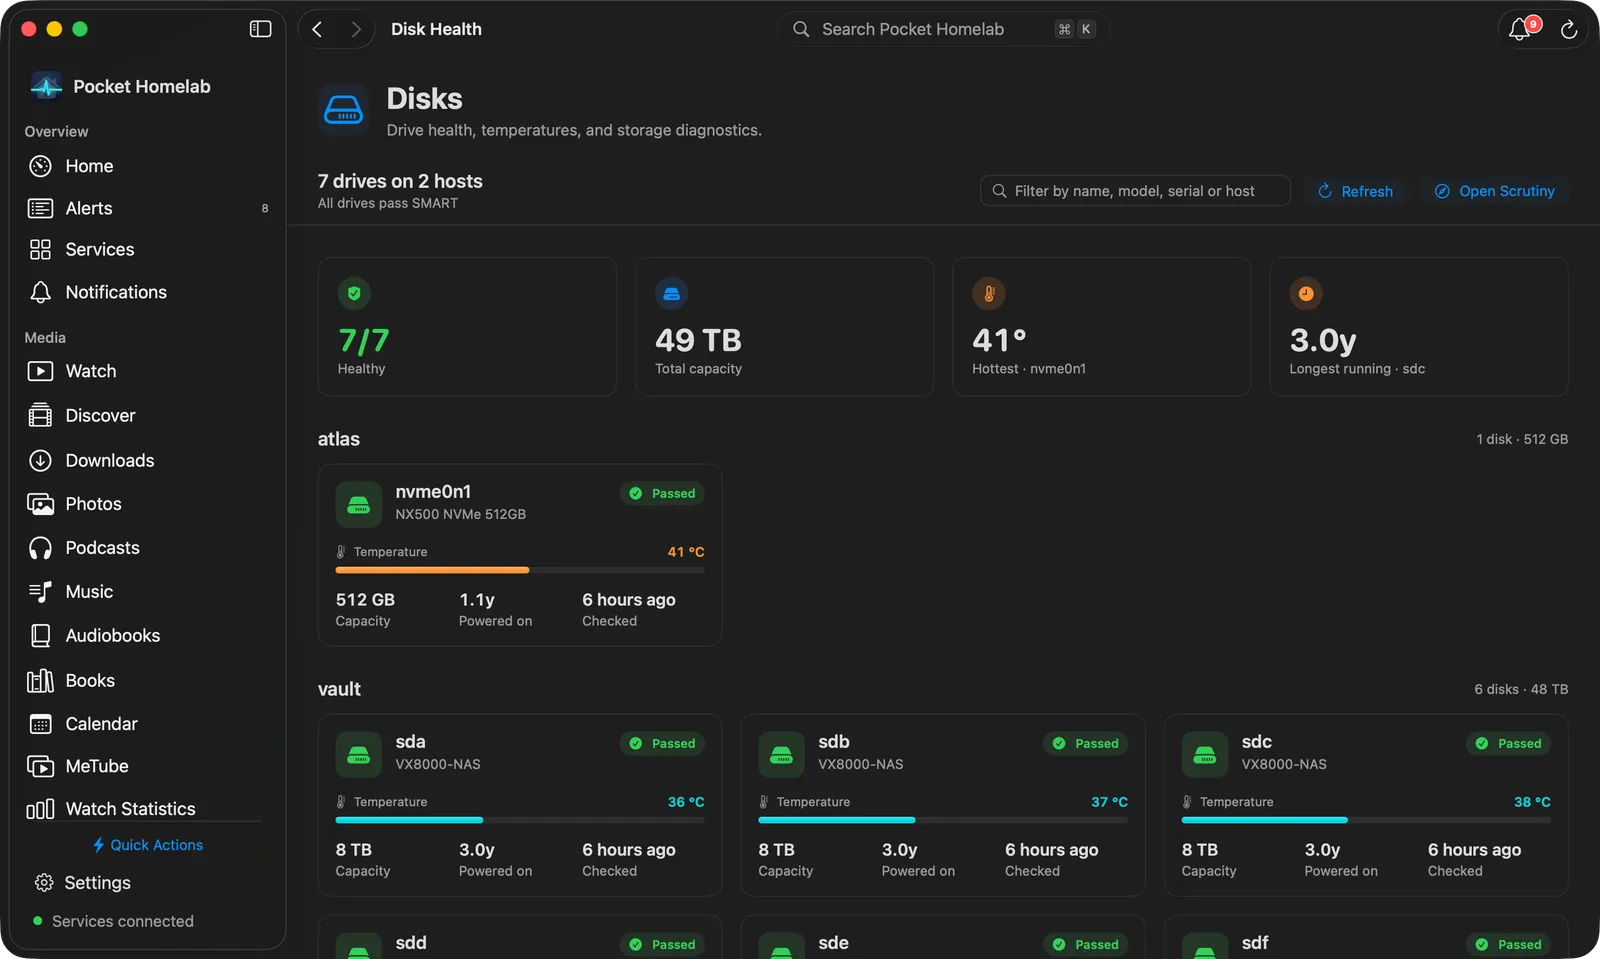Click the Open Scrutiny button

tap(1495, 191)
